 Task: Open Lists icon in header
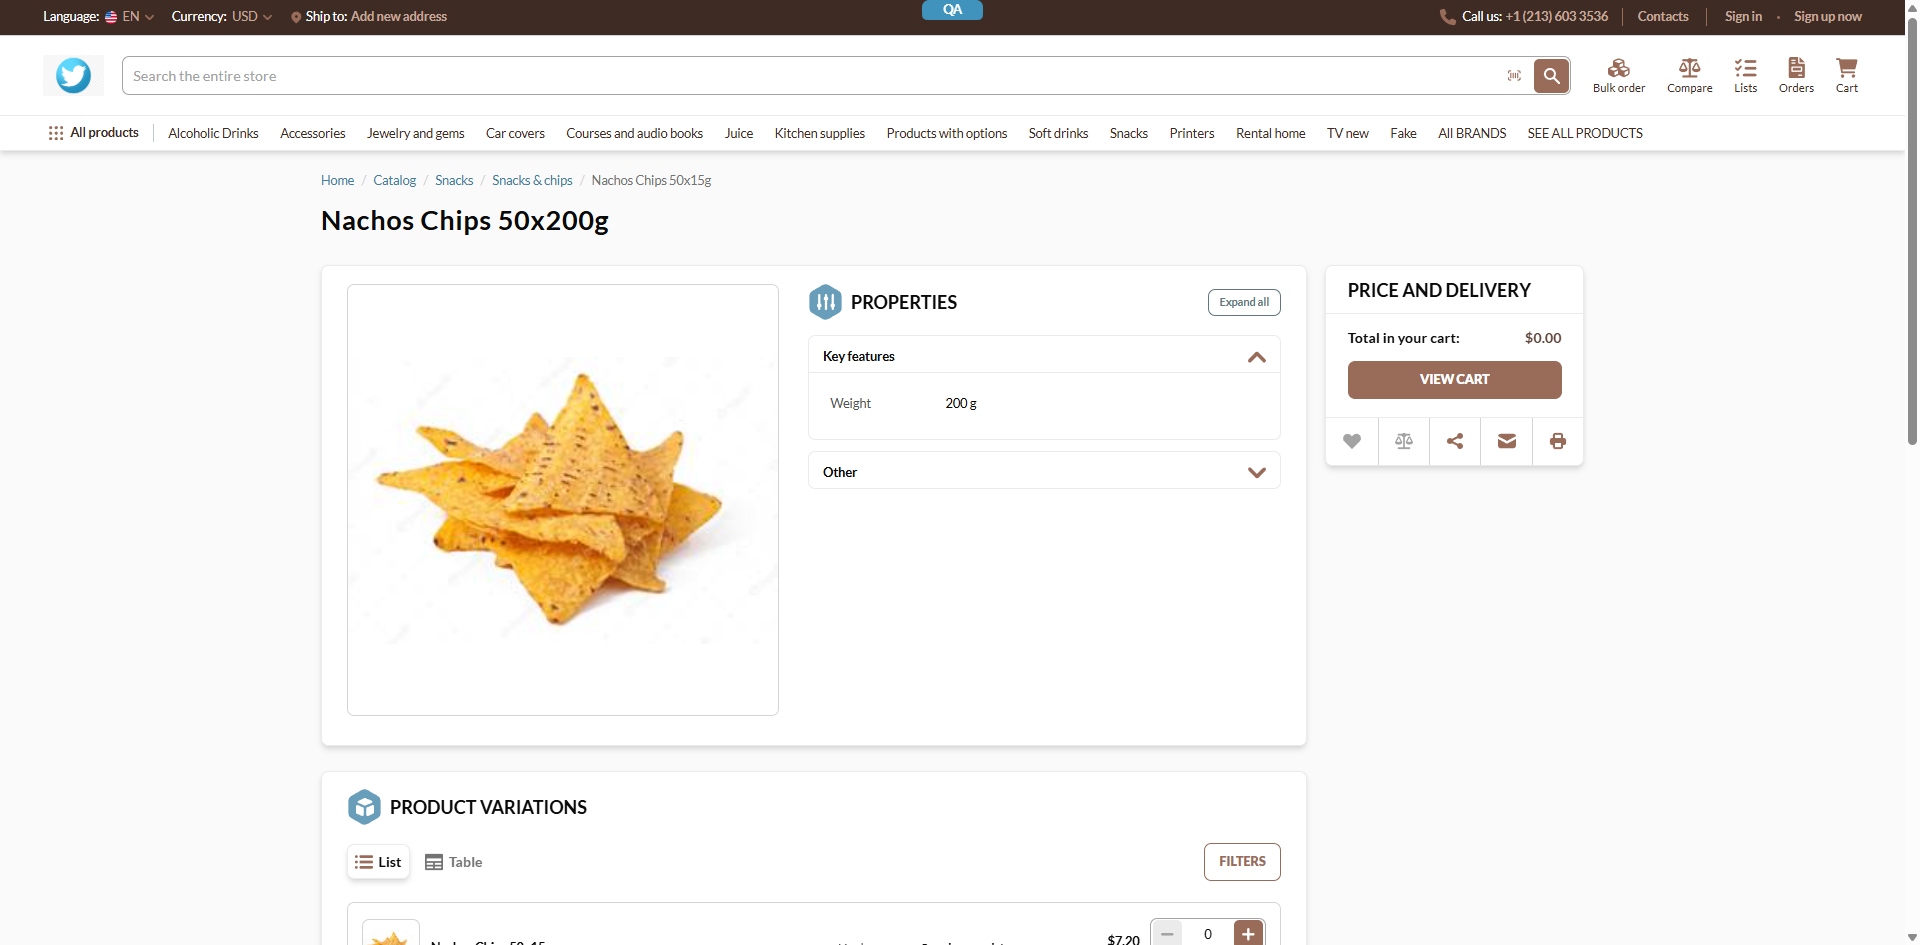[x=1746, y=76]
